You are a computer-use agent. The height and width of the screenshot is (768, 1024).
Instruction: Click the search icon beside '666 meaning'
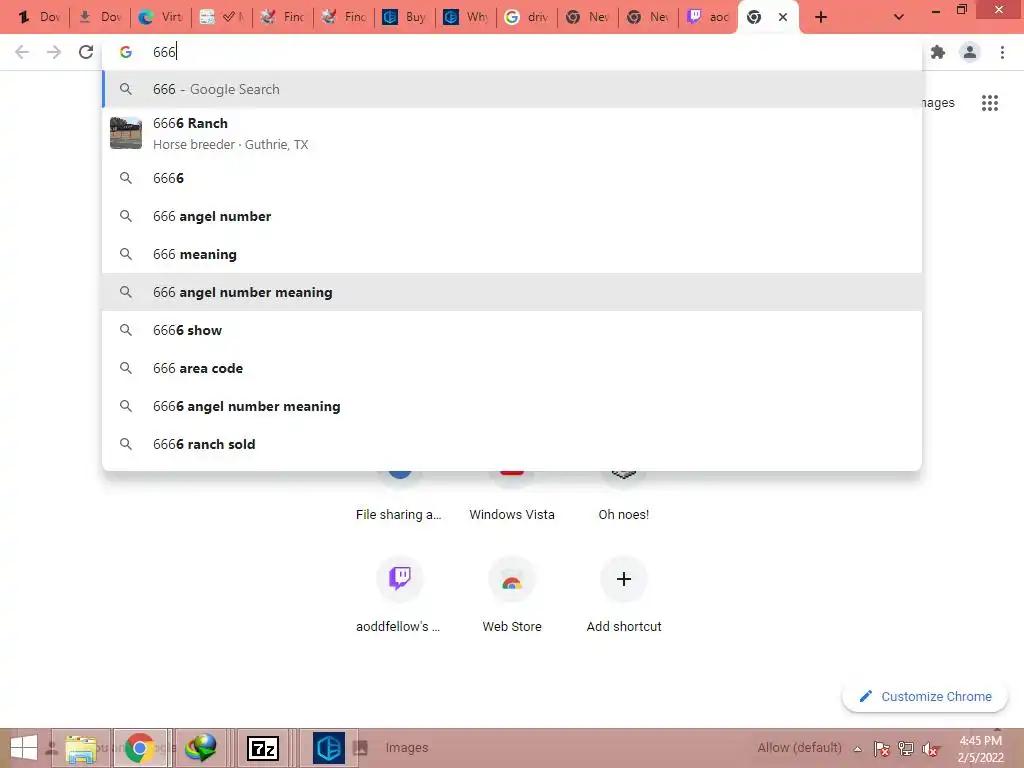[x=126, y=254]
